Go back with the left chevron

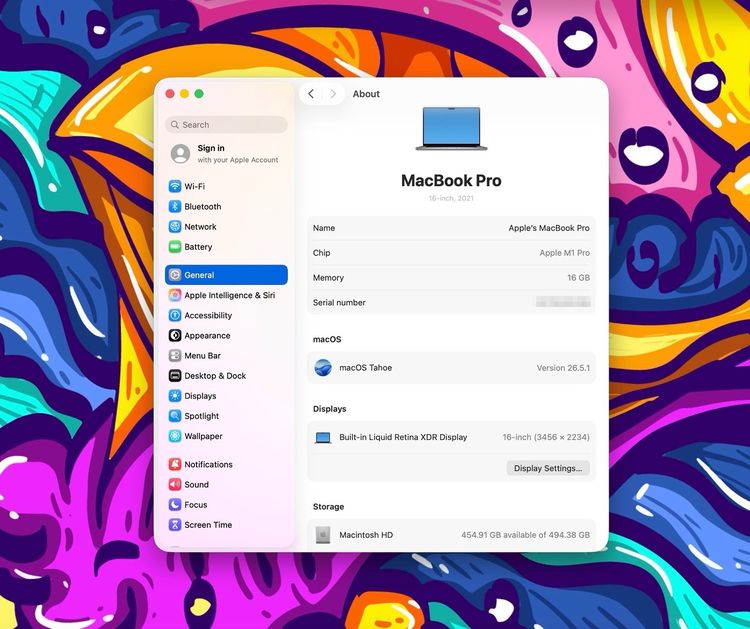[x=311, y=94]
